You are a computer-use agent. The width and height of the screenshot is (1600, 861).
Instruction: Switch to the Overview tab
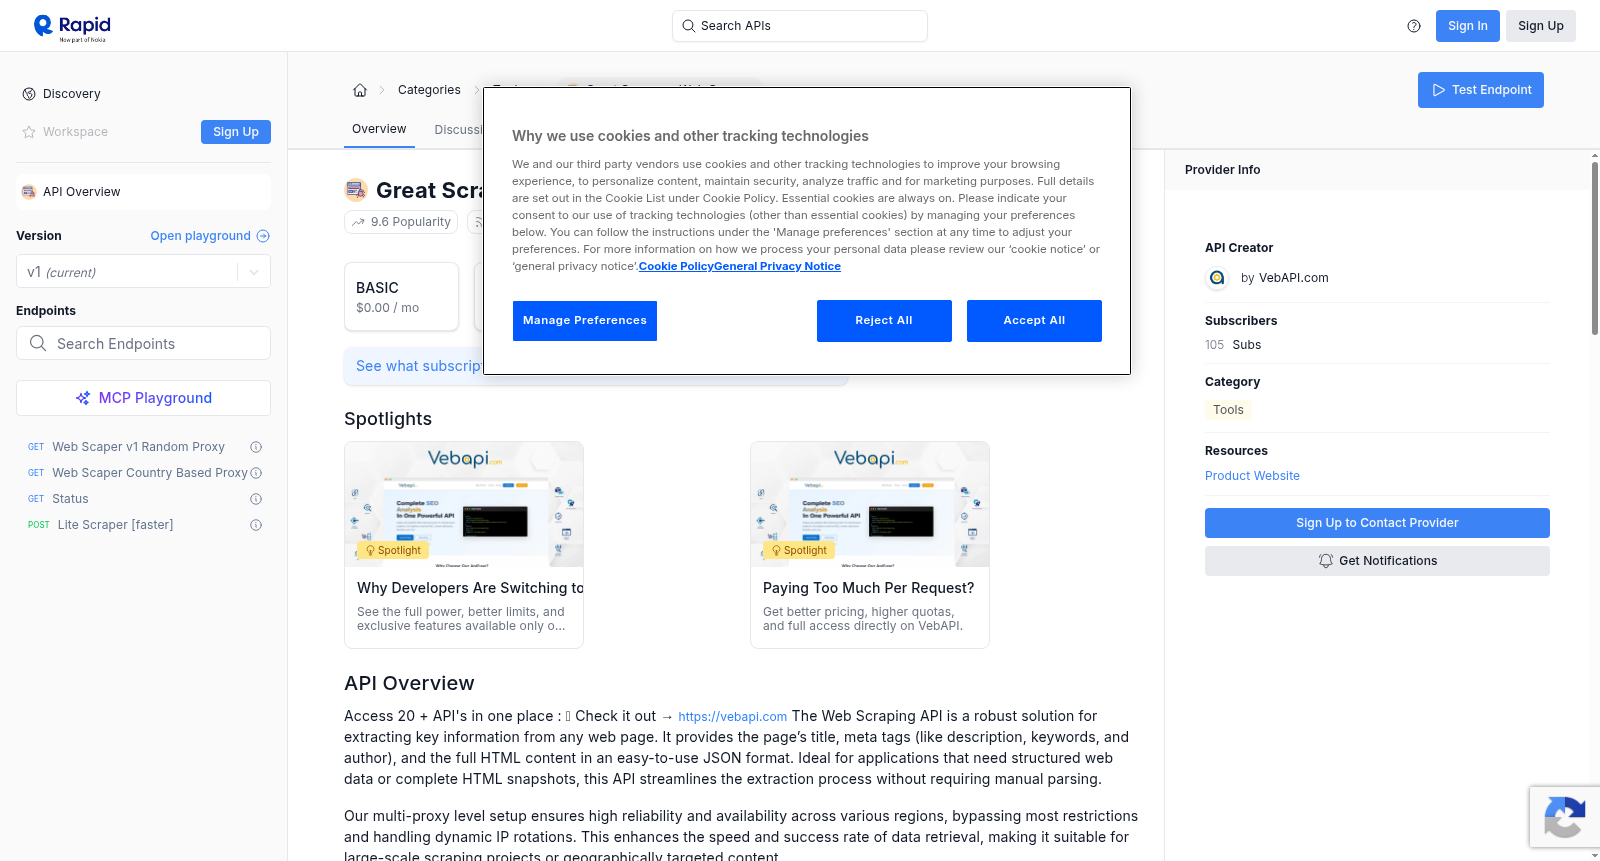coord(379,129)
